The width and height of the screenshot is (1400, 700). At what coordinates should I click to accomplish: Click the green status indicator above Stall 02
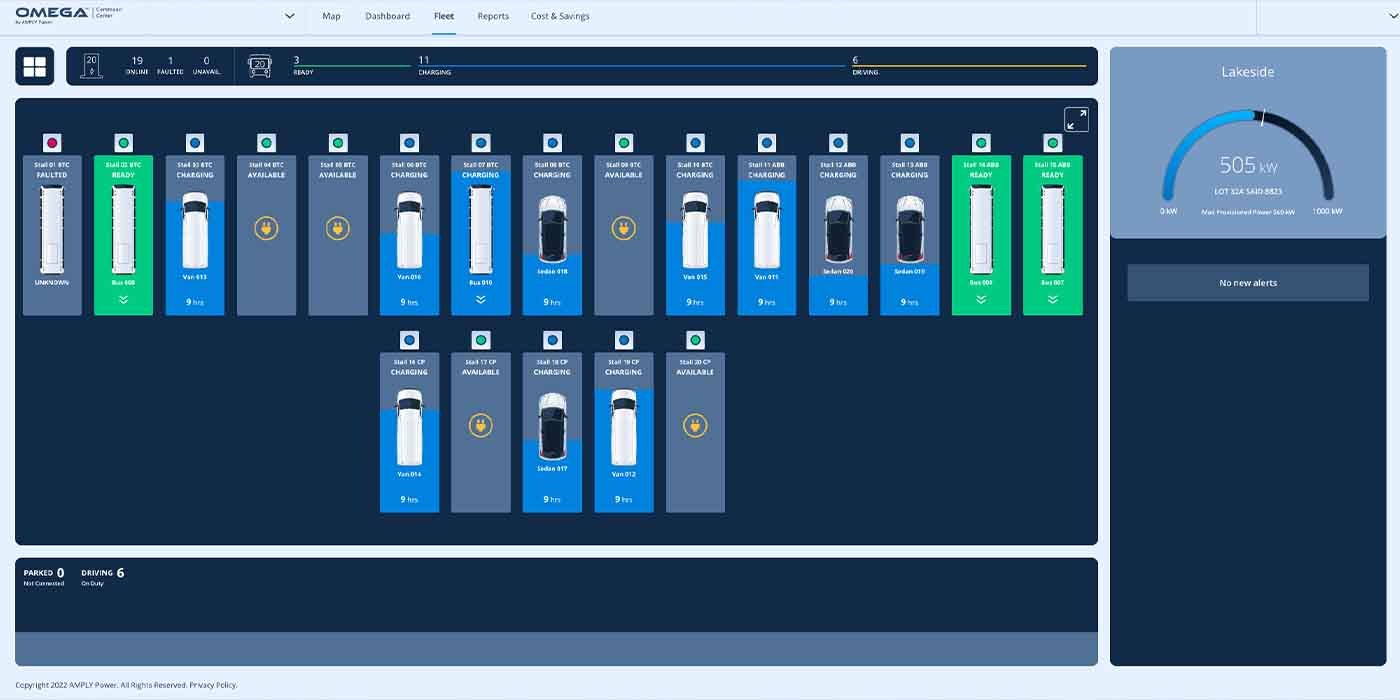point(124,143)
